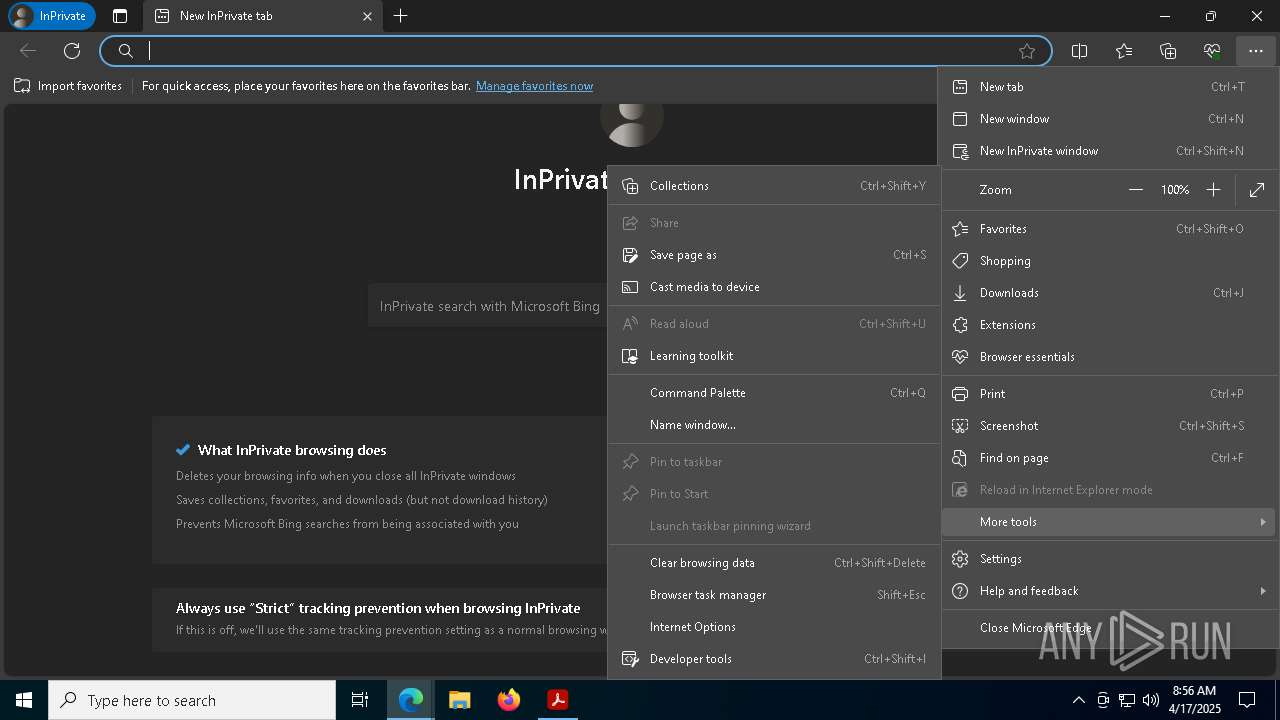Add page to favorites star icon
Viewport: 1280px width, 720px height.
pos(1027,51)
